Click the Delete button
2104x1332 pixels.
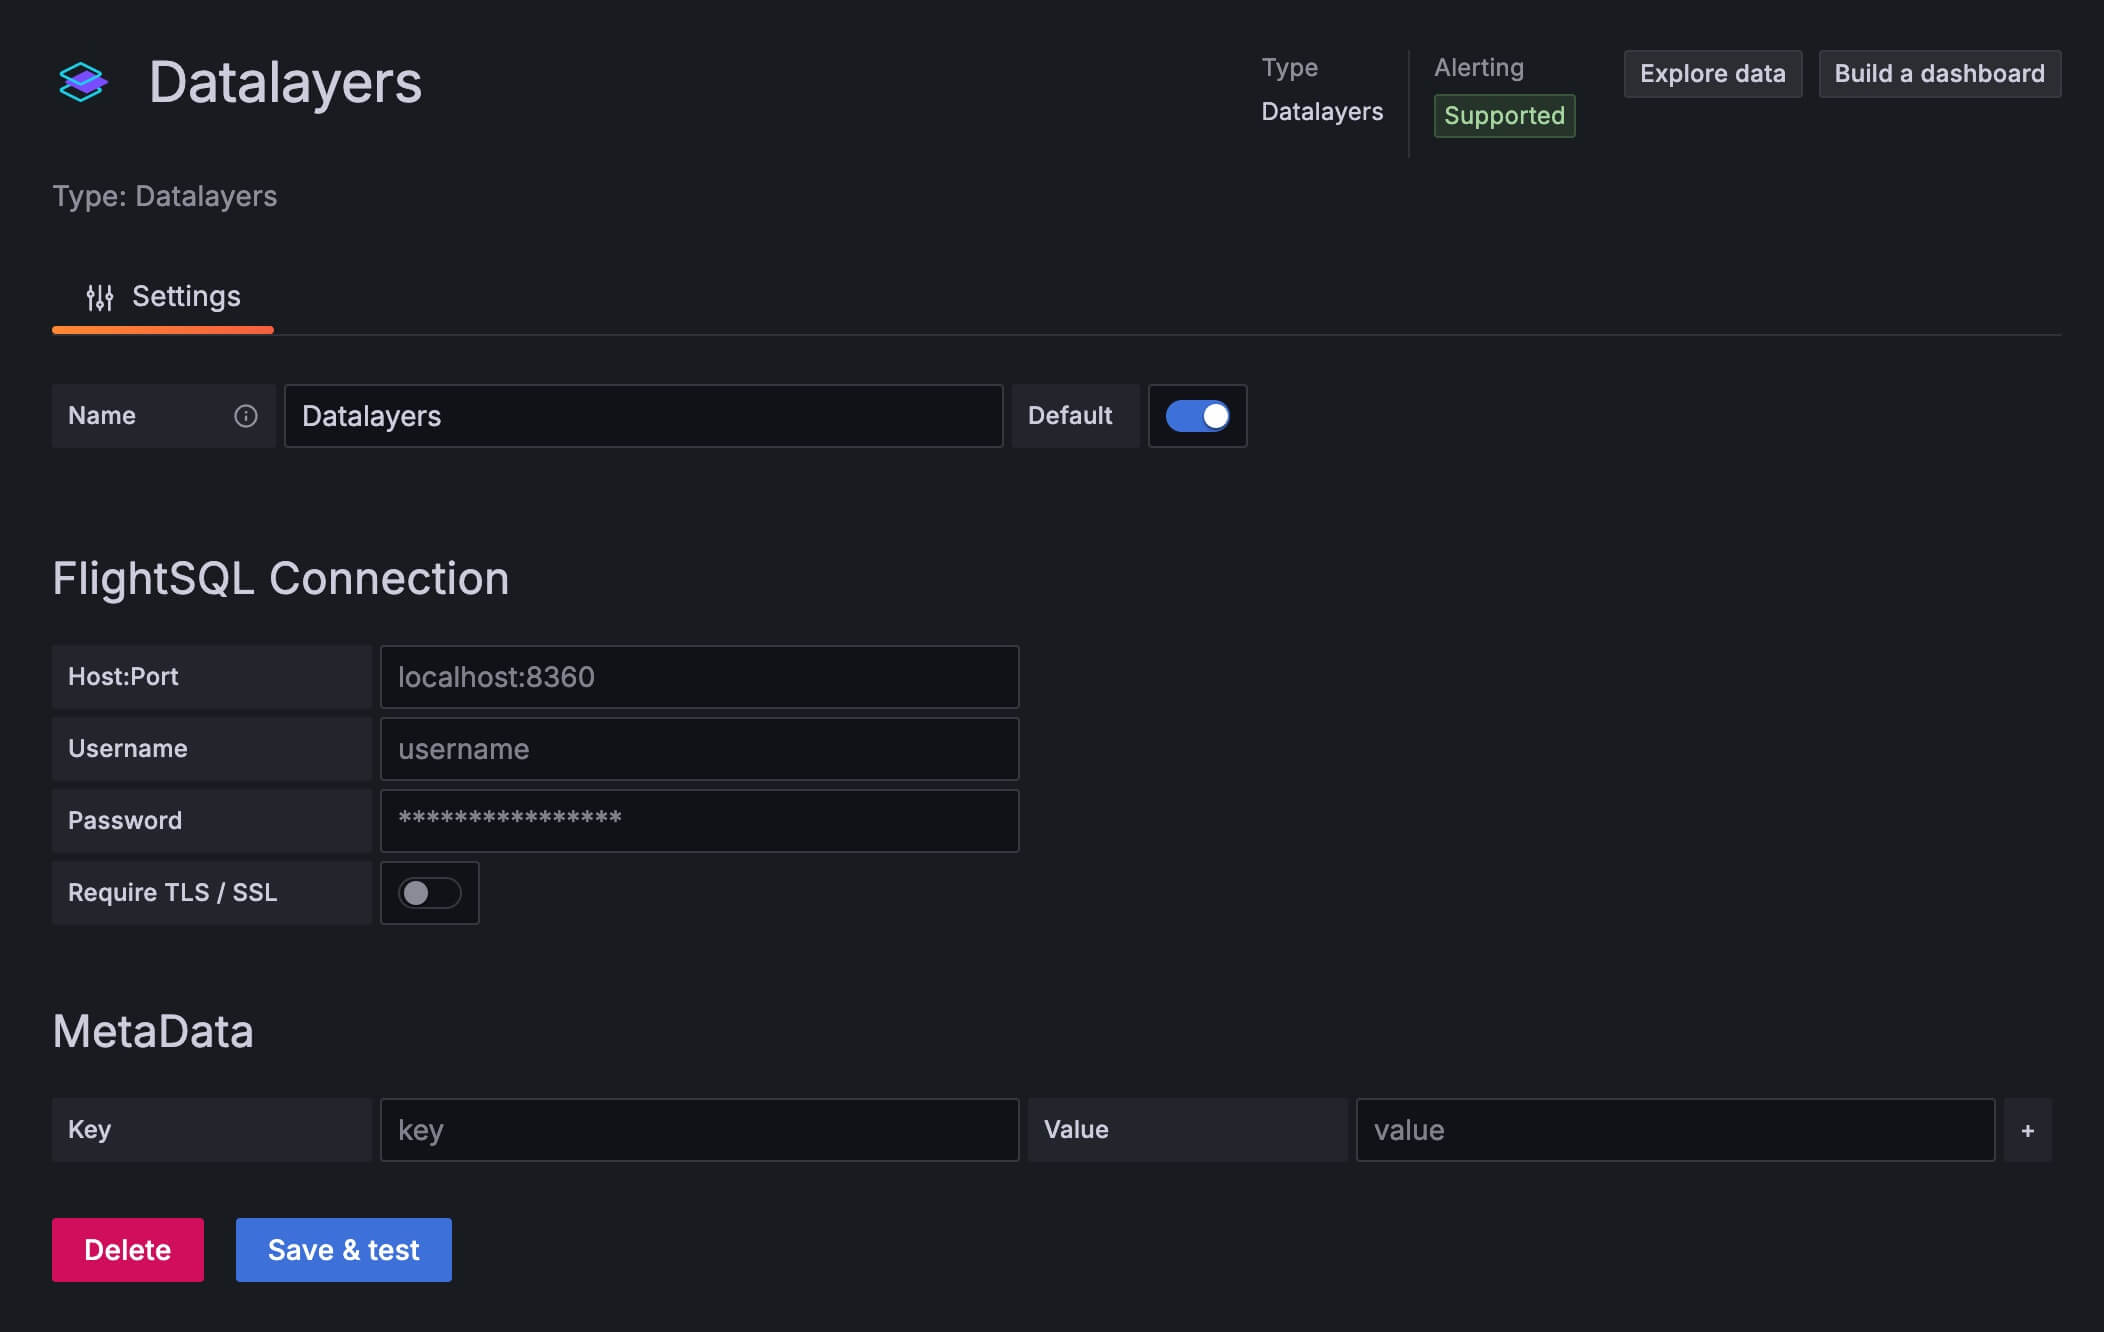point(127,1249)
